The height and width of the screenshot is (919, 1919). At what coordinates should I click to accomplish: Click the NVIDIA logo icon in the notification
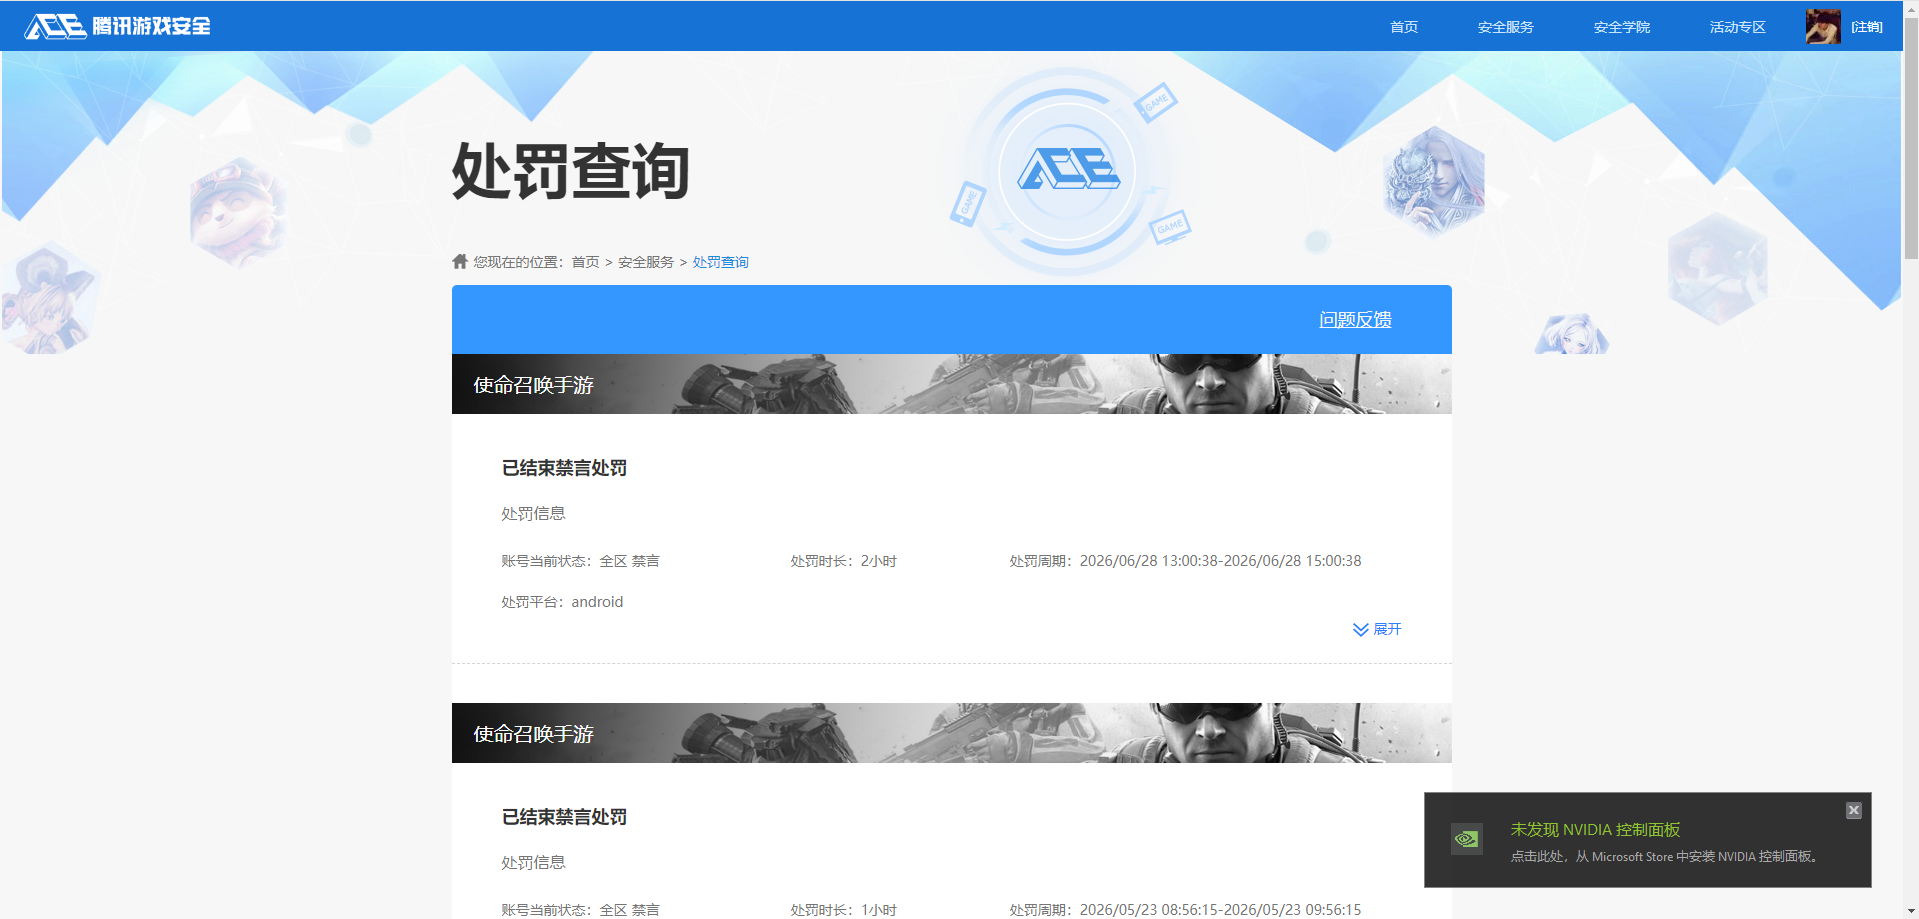coord(1466,839)
